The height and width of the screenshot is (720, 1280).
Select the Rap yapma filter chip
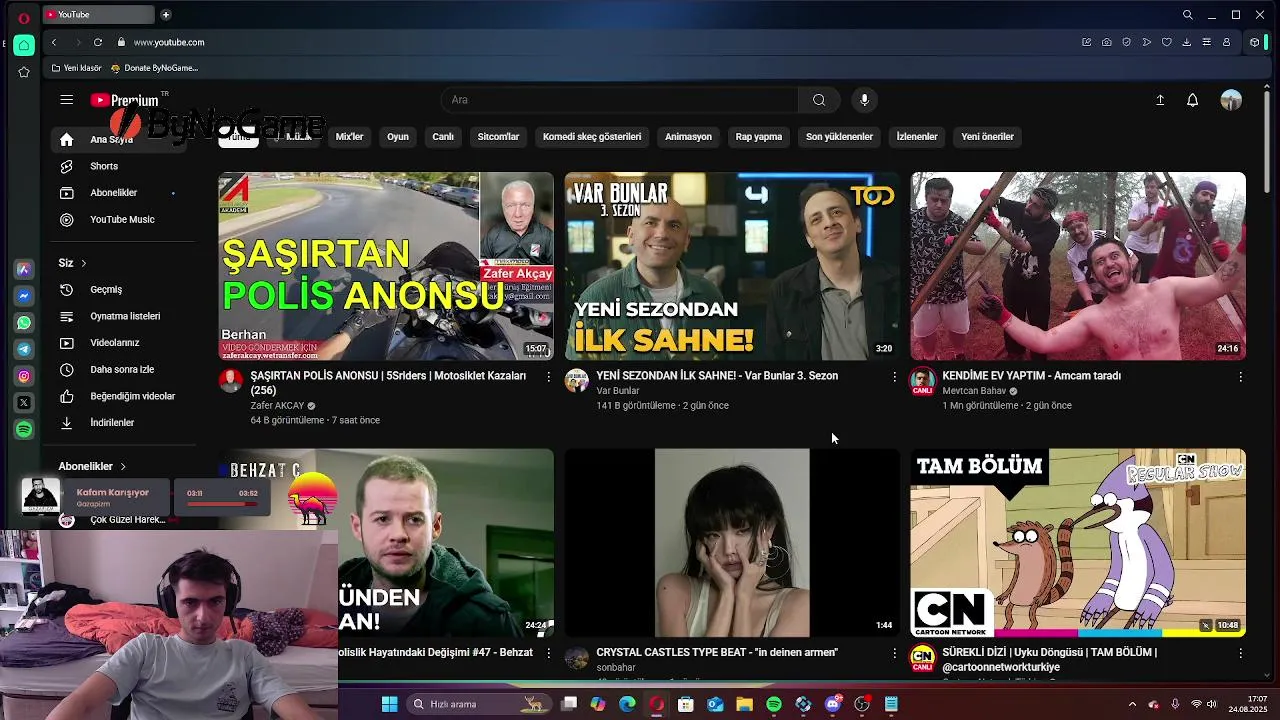tap(759, 137)
